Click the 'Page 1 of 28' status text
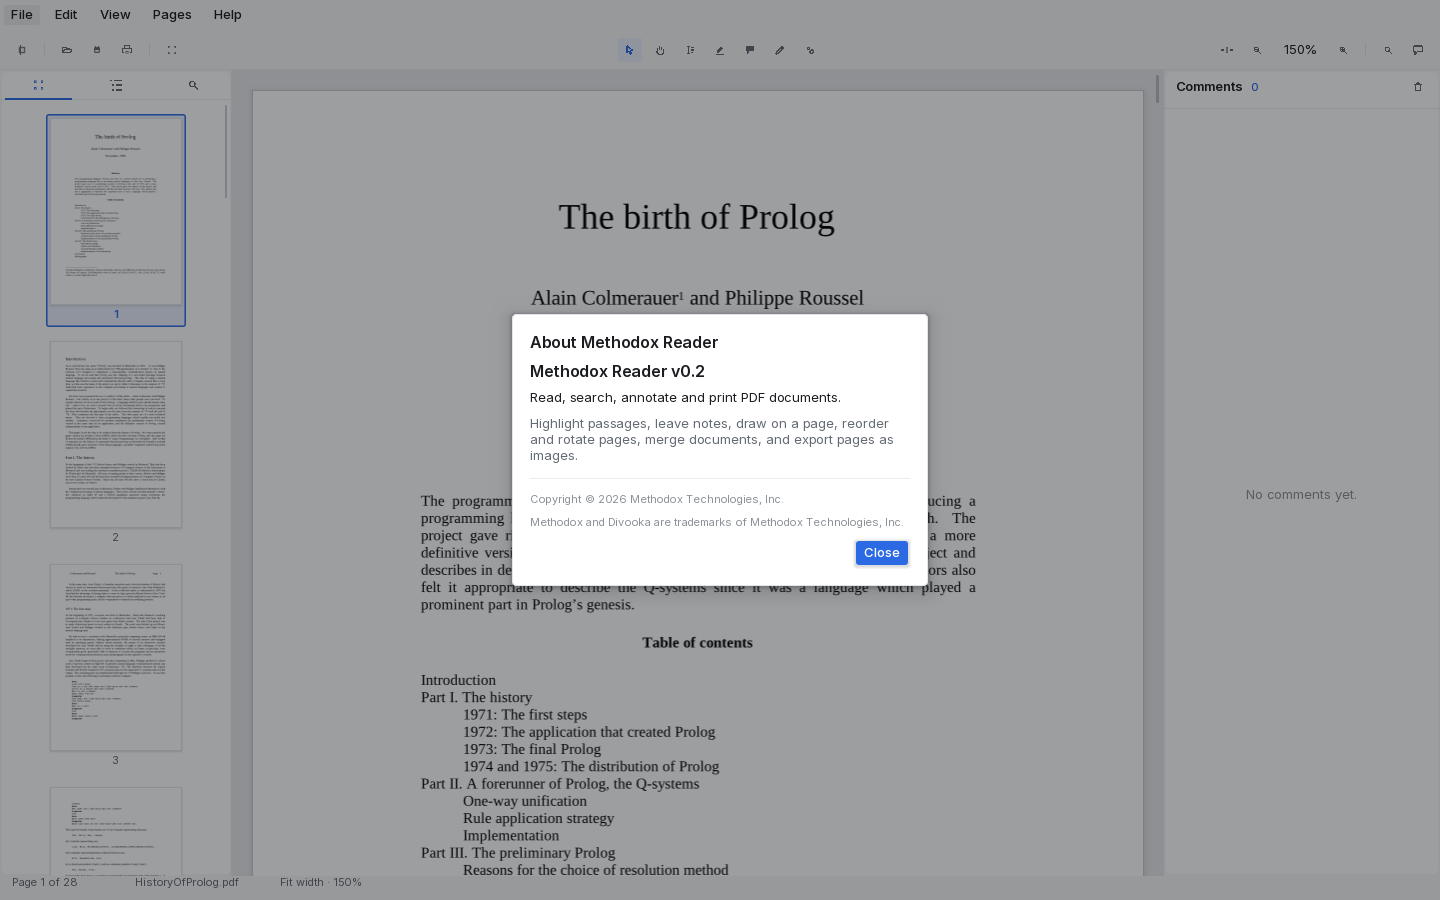Viewport: 1440px width, 900px height. click(44, 882)
